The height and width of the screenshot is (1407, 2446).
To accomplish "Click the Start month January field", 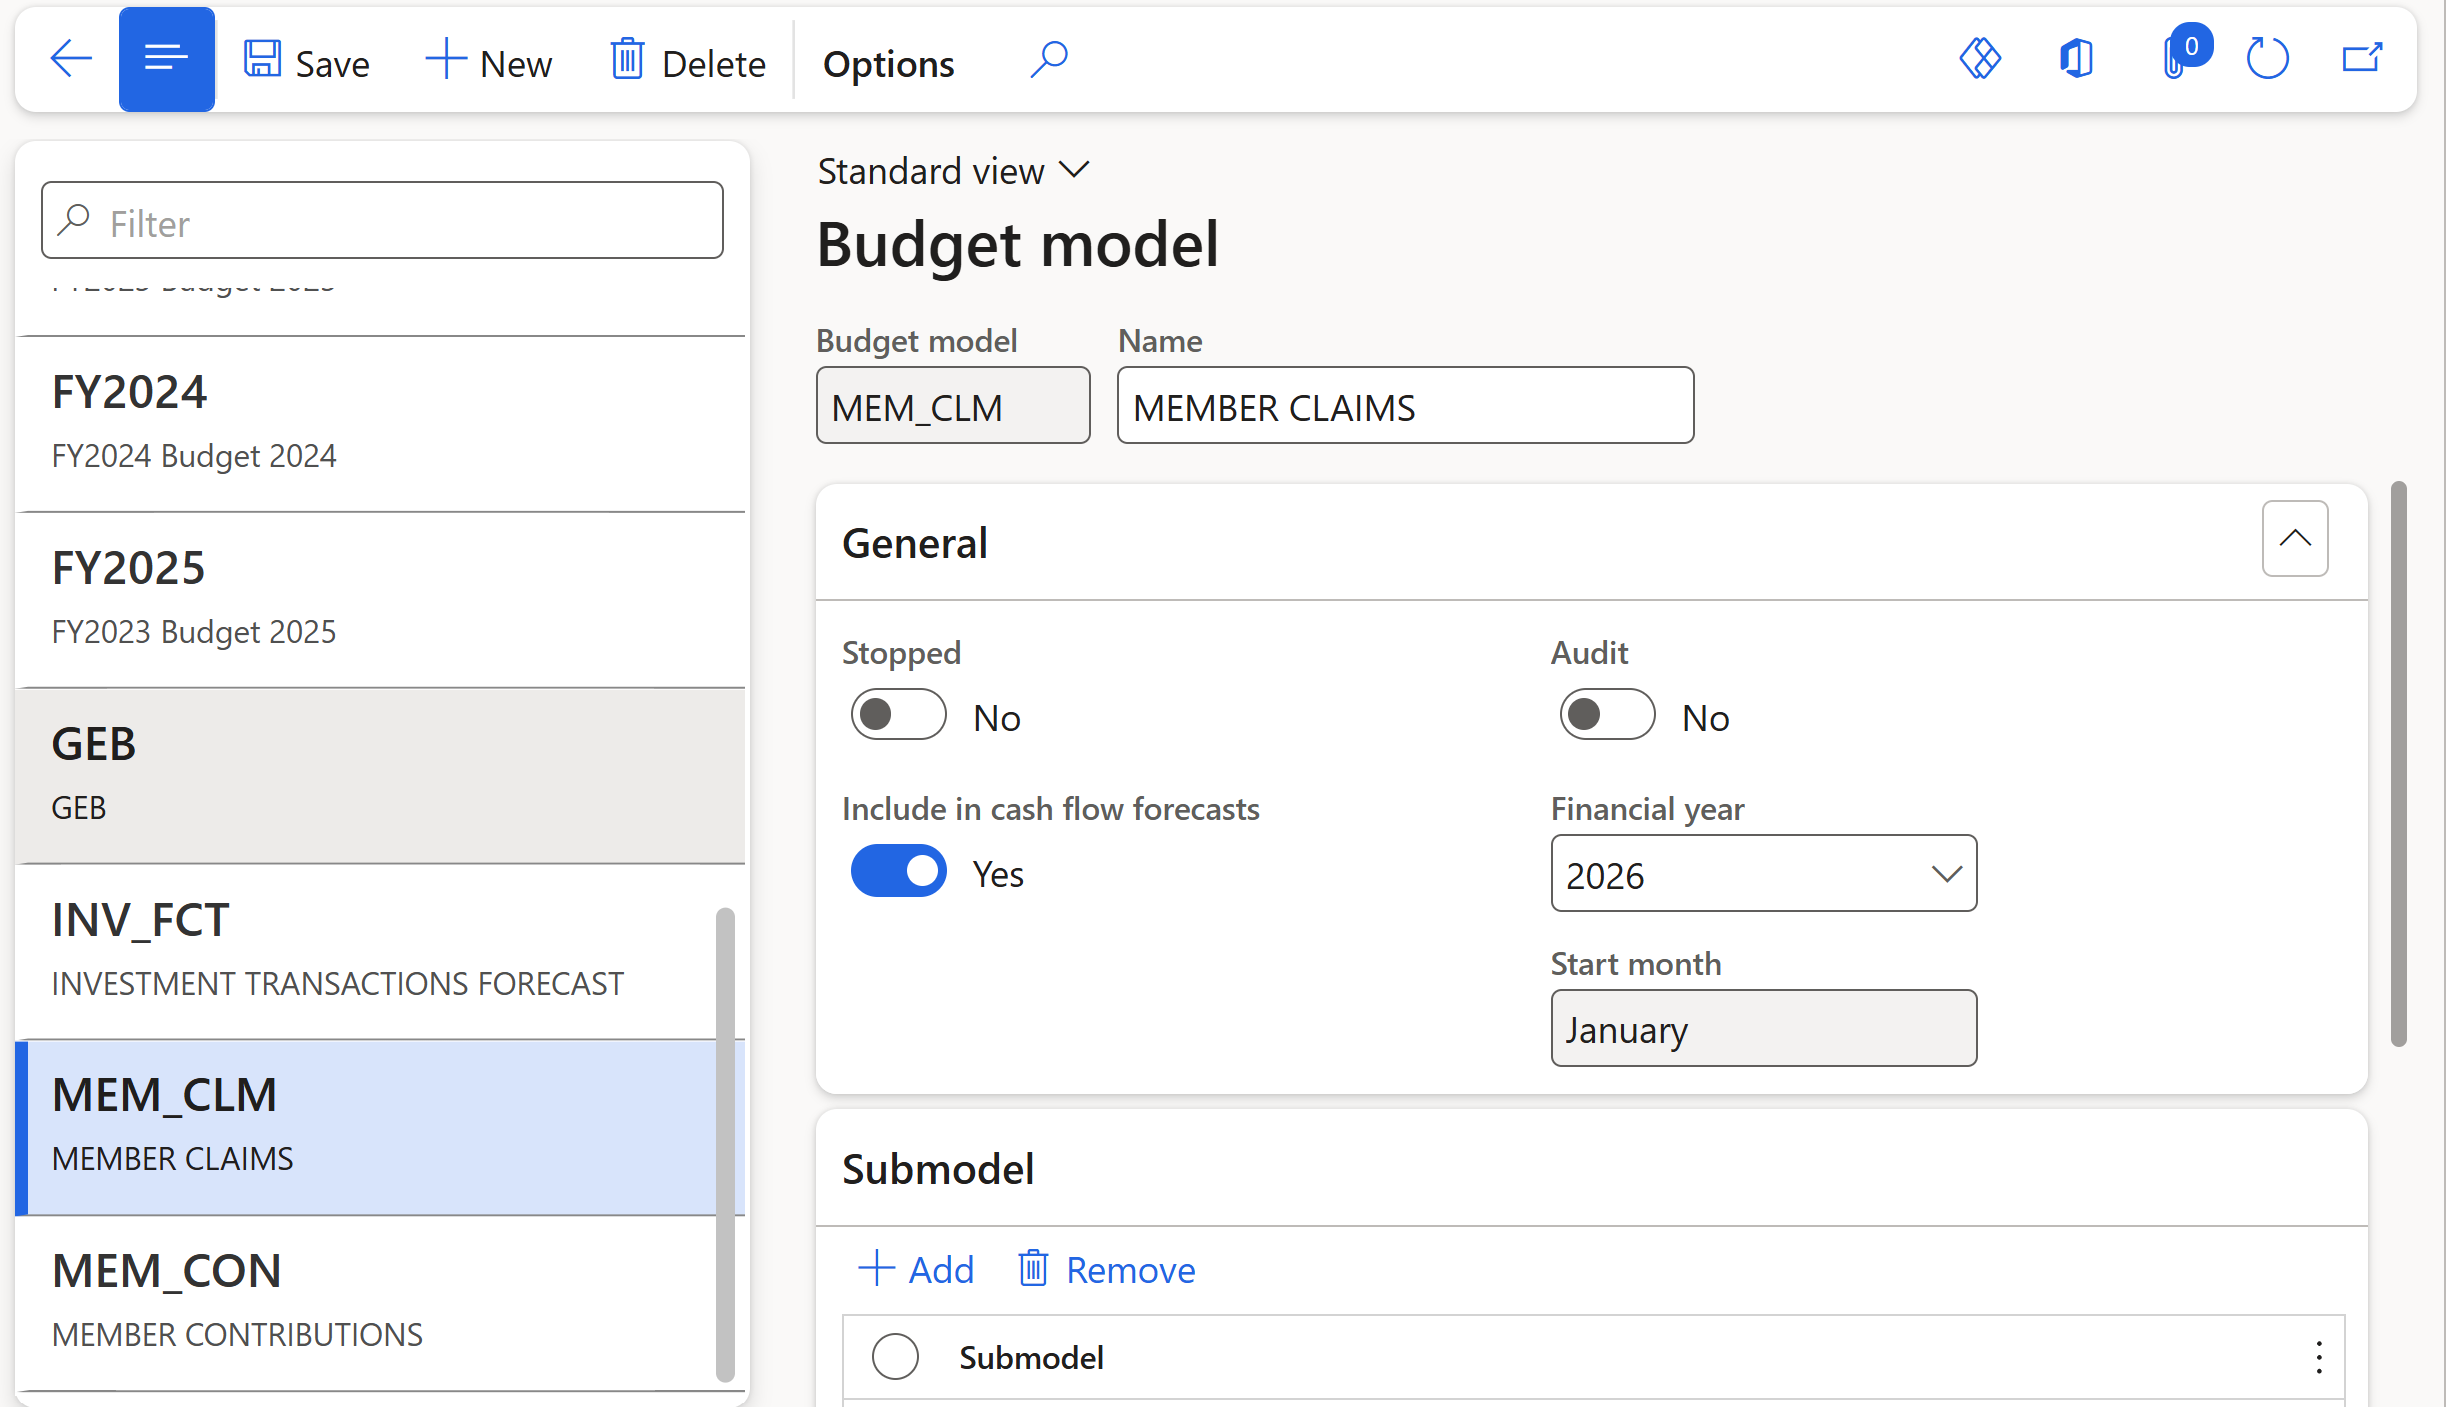I will pyautogui.click(x=1763, y=1029).
